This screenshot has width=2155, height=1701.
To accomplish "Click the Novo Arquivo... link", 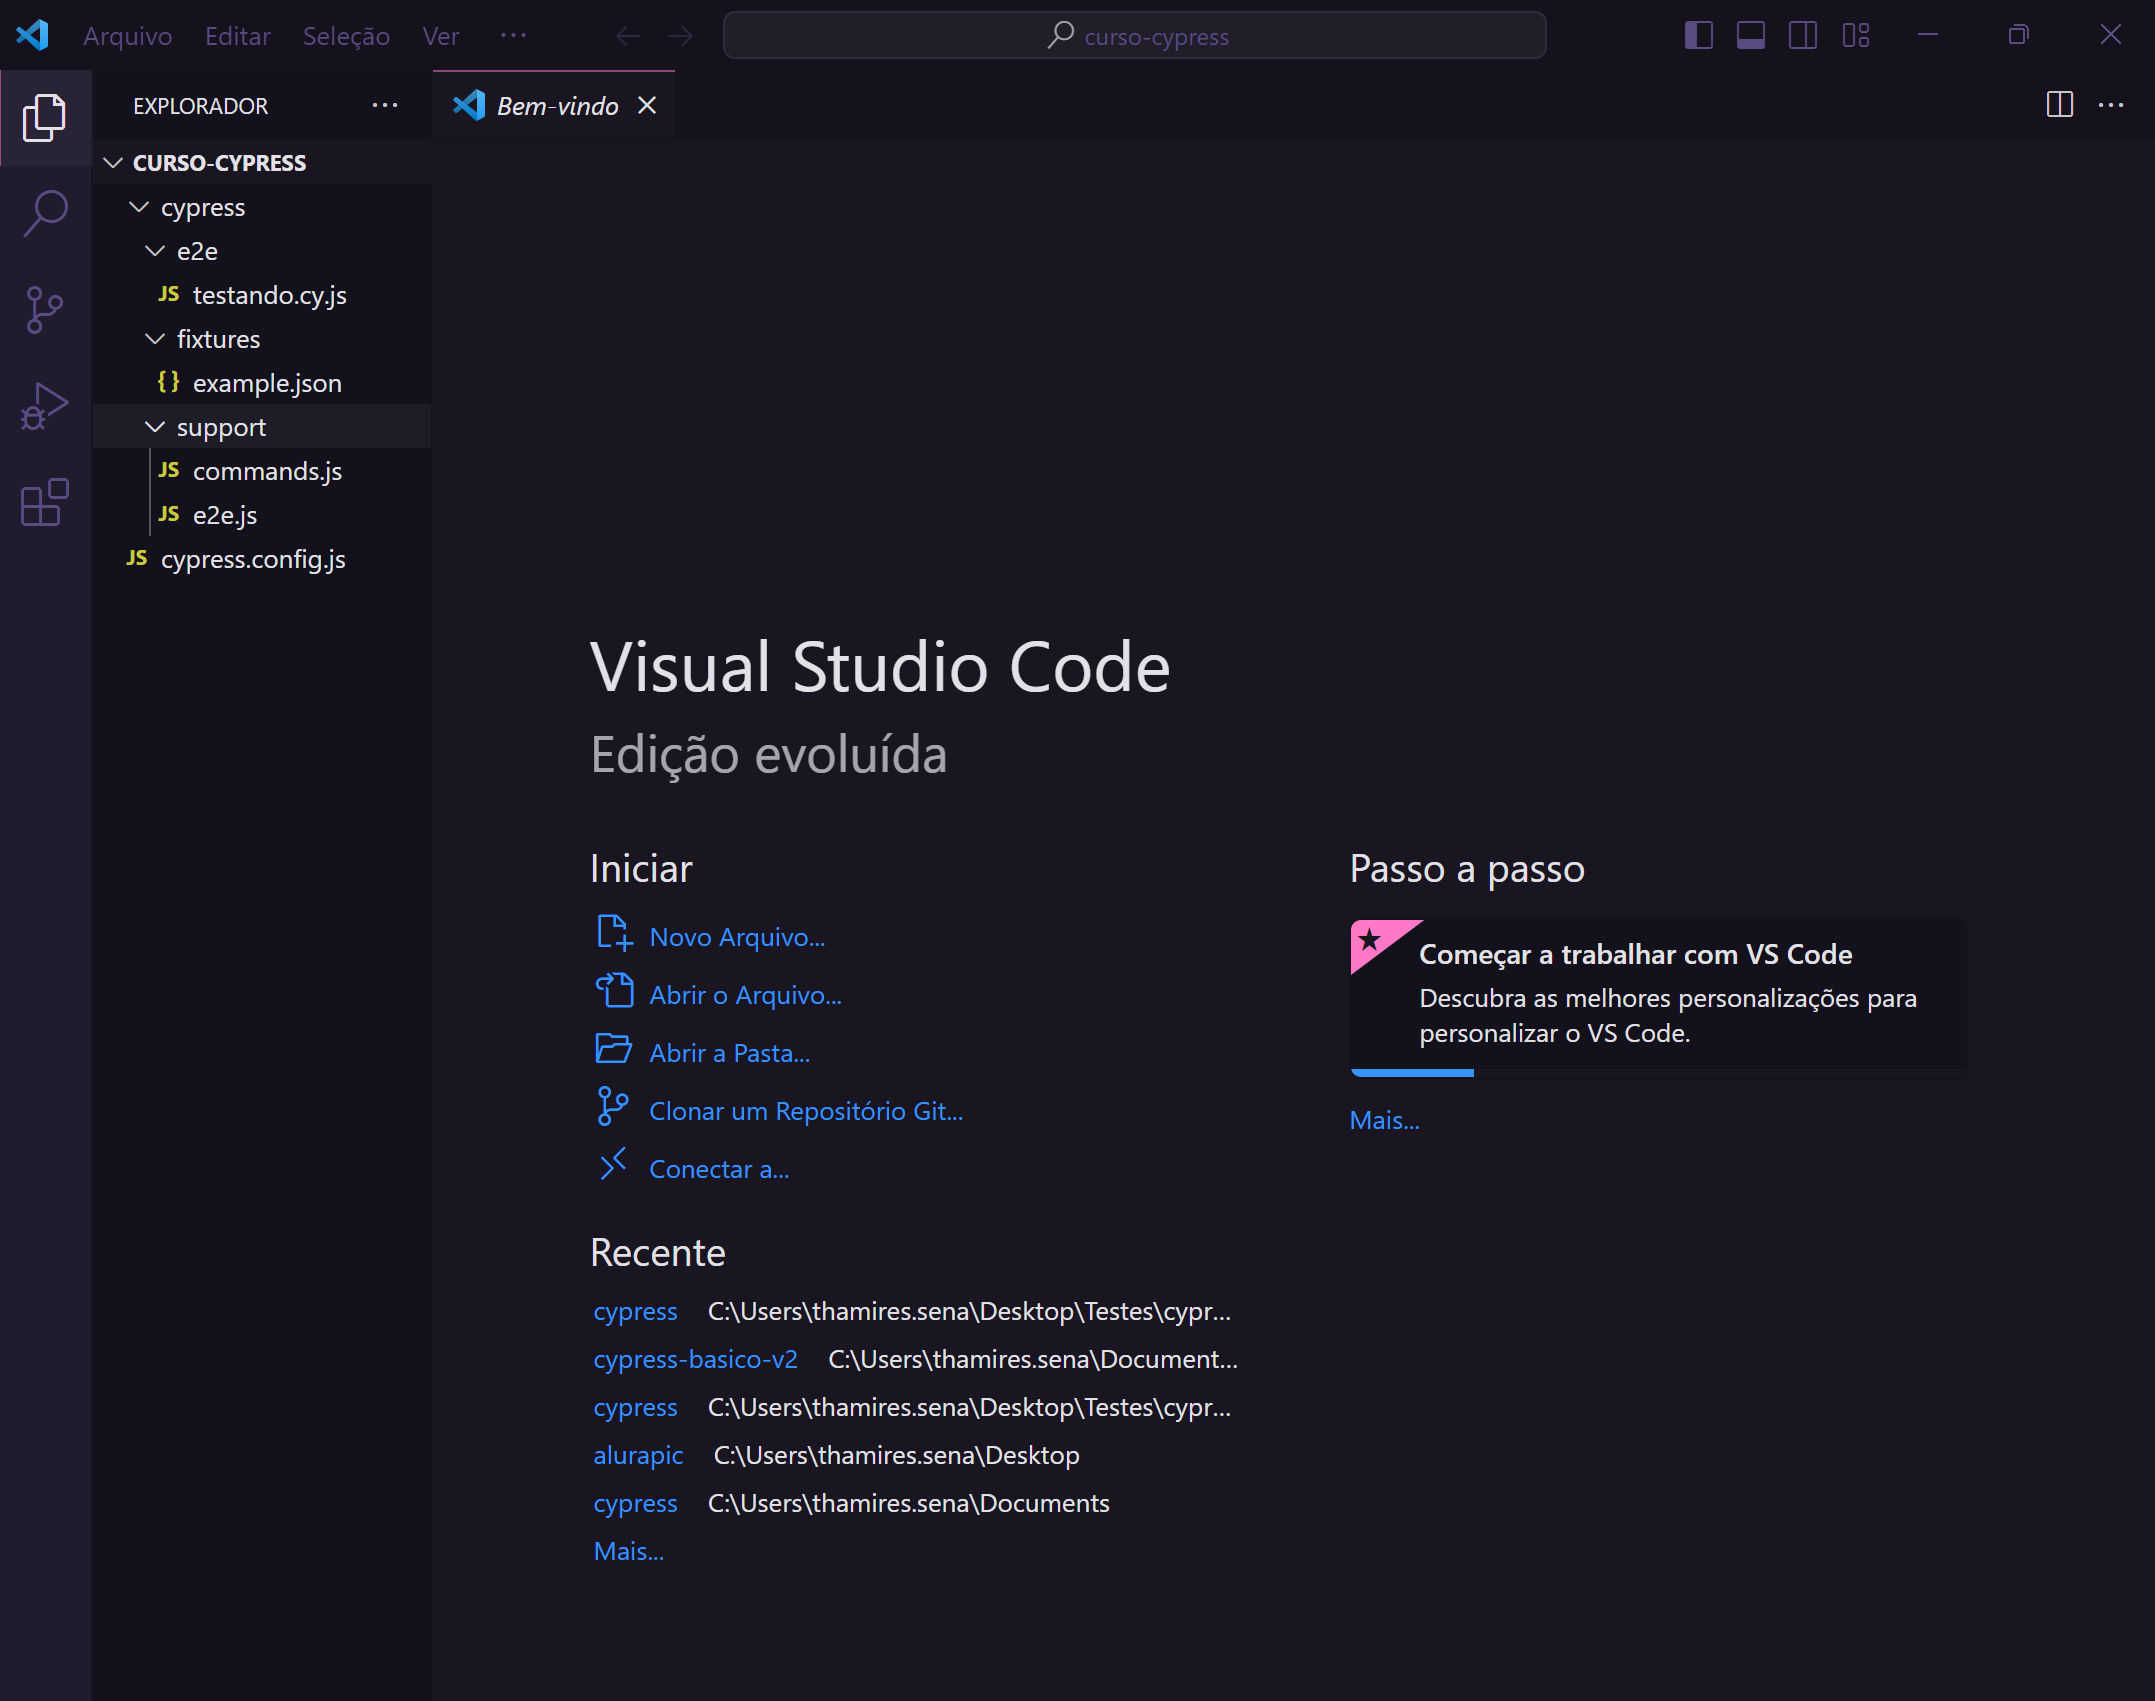I will pyautogui.click(x=737, y=937).
